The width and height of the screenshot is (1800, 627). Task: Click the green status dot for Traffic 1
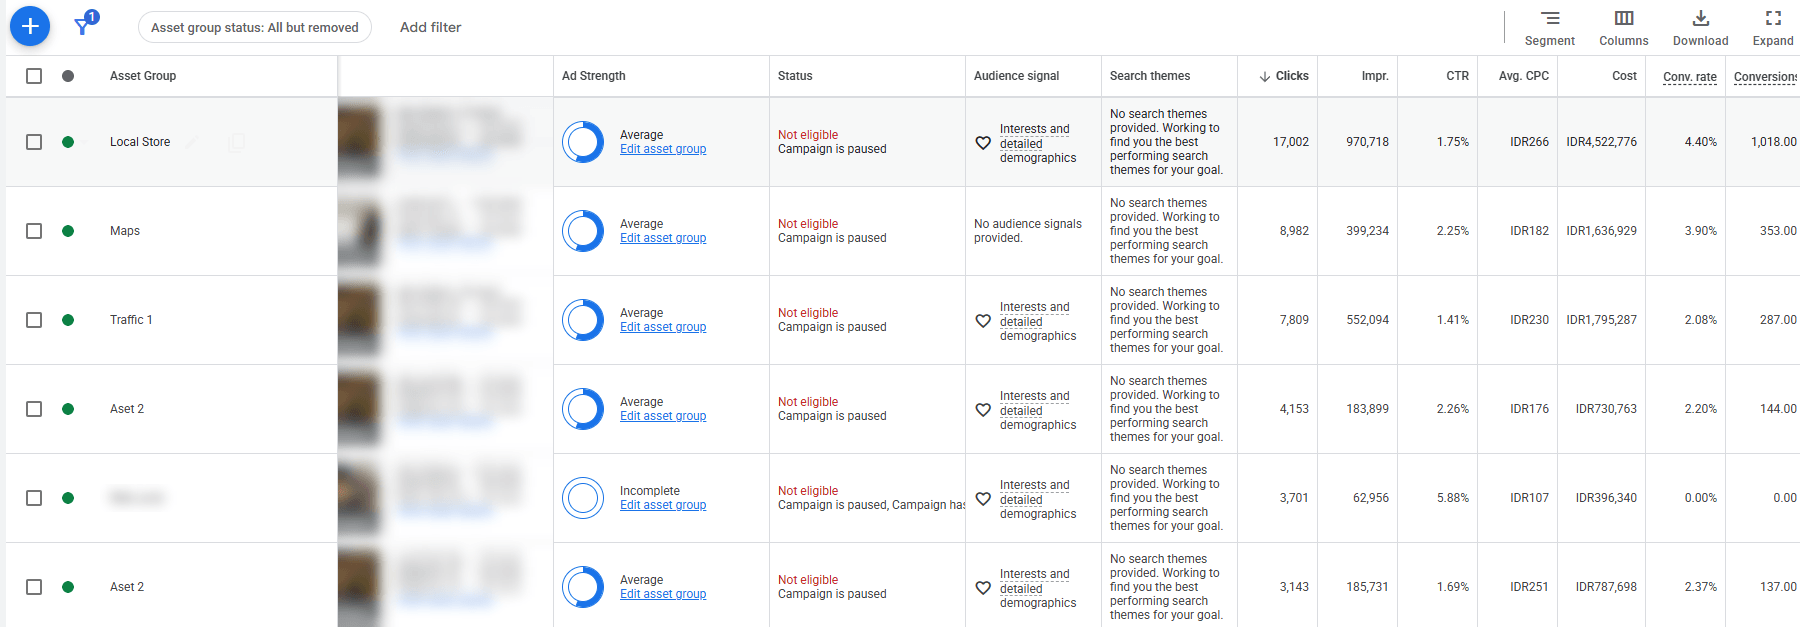[x=68, y=320]
